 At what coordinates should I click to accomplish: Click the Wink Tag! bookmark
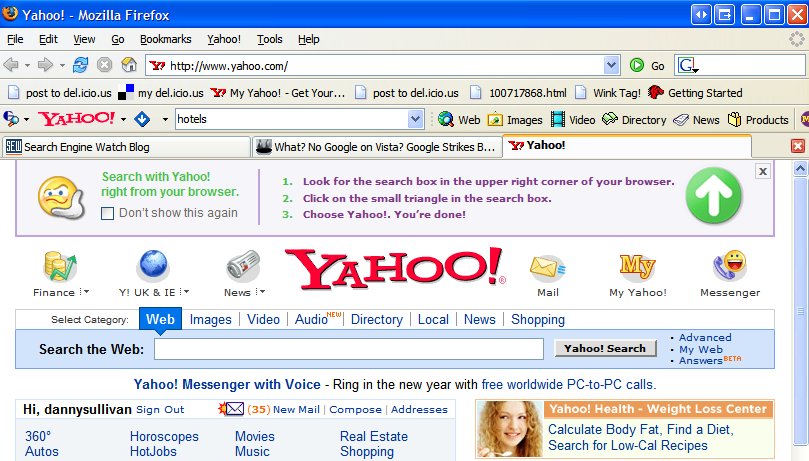pyautogui.click(x=608, y=93)
